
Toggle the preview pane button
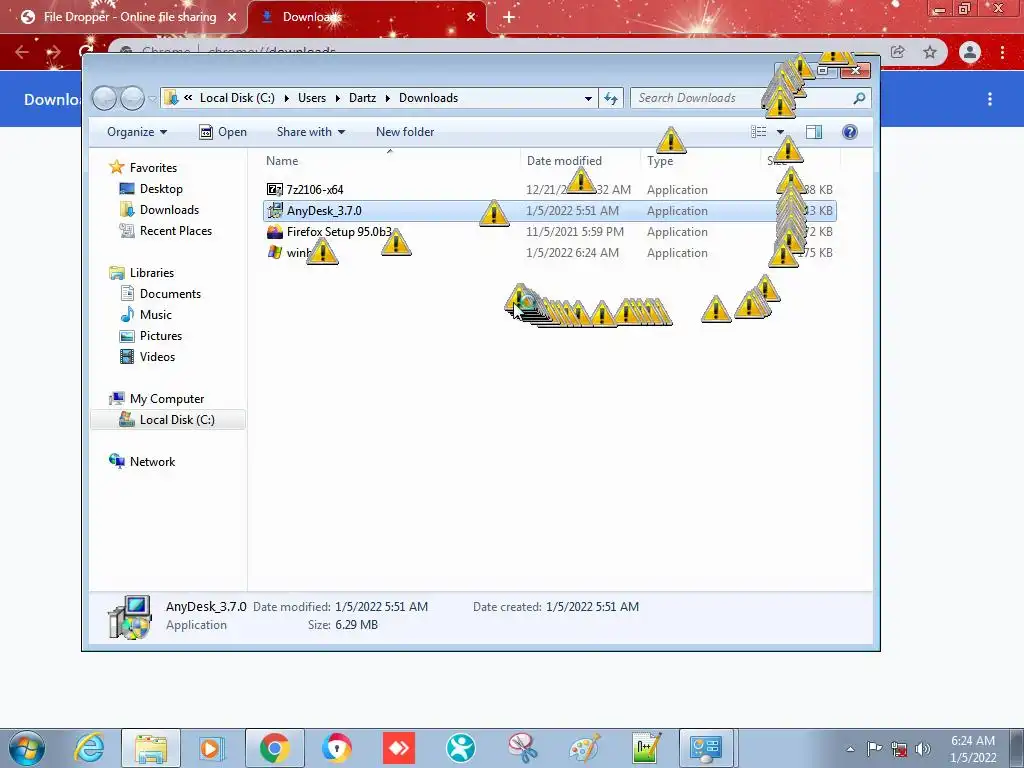pyautogui.click(x=814, y=132)
